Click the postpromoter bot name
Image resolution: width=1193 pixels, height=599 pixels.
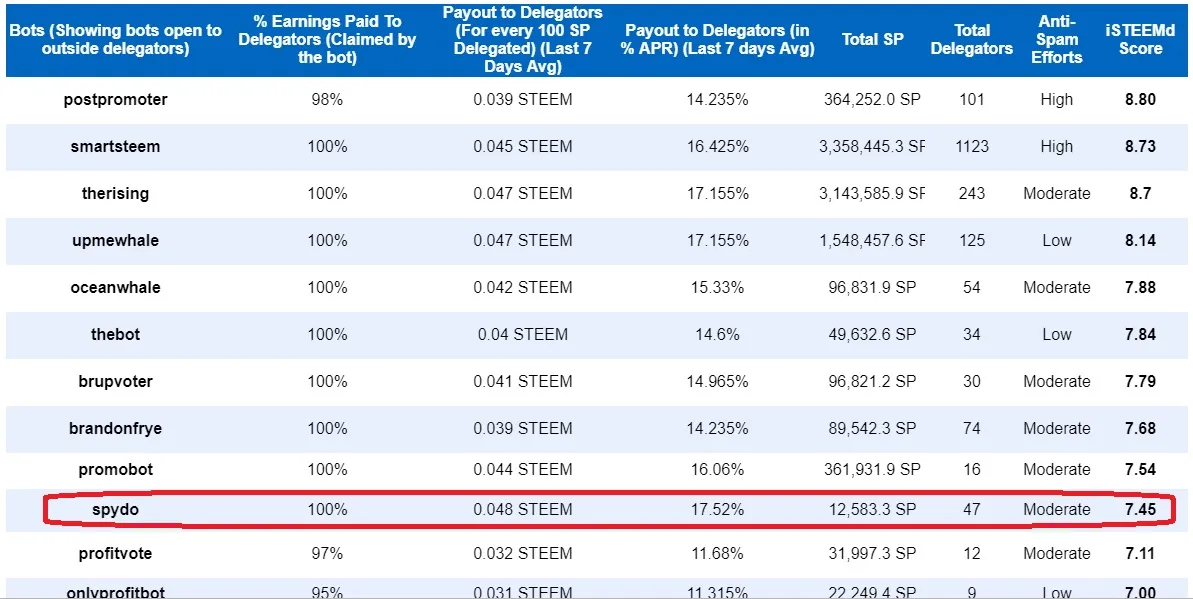click(116, 100)
